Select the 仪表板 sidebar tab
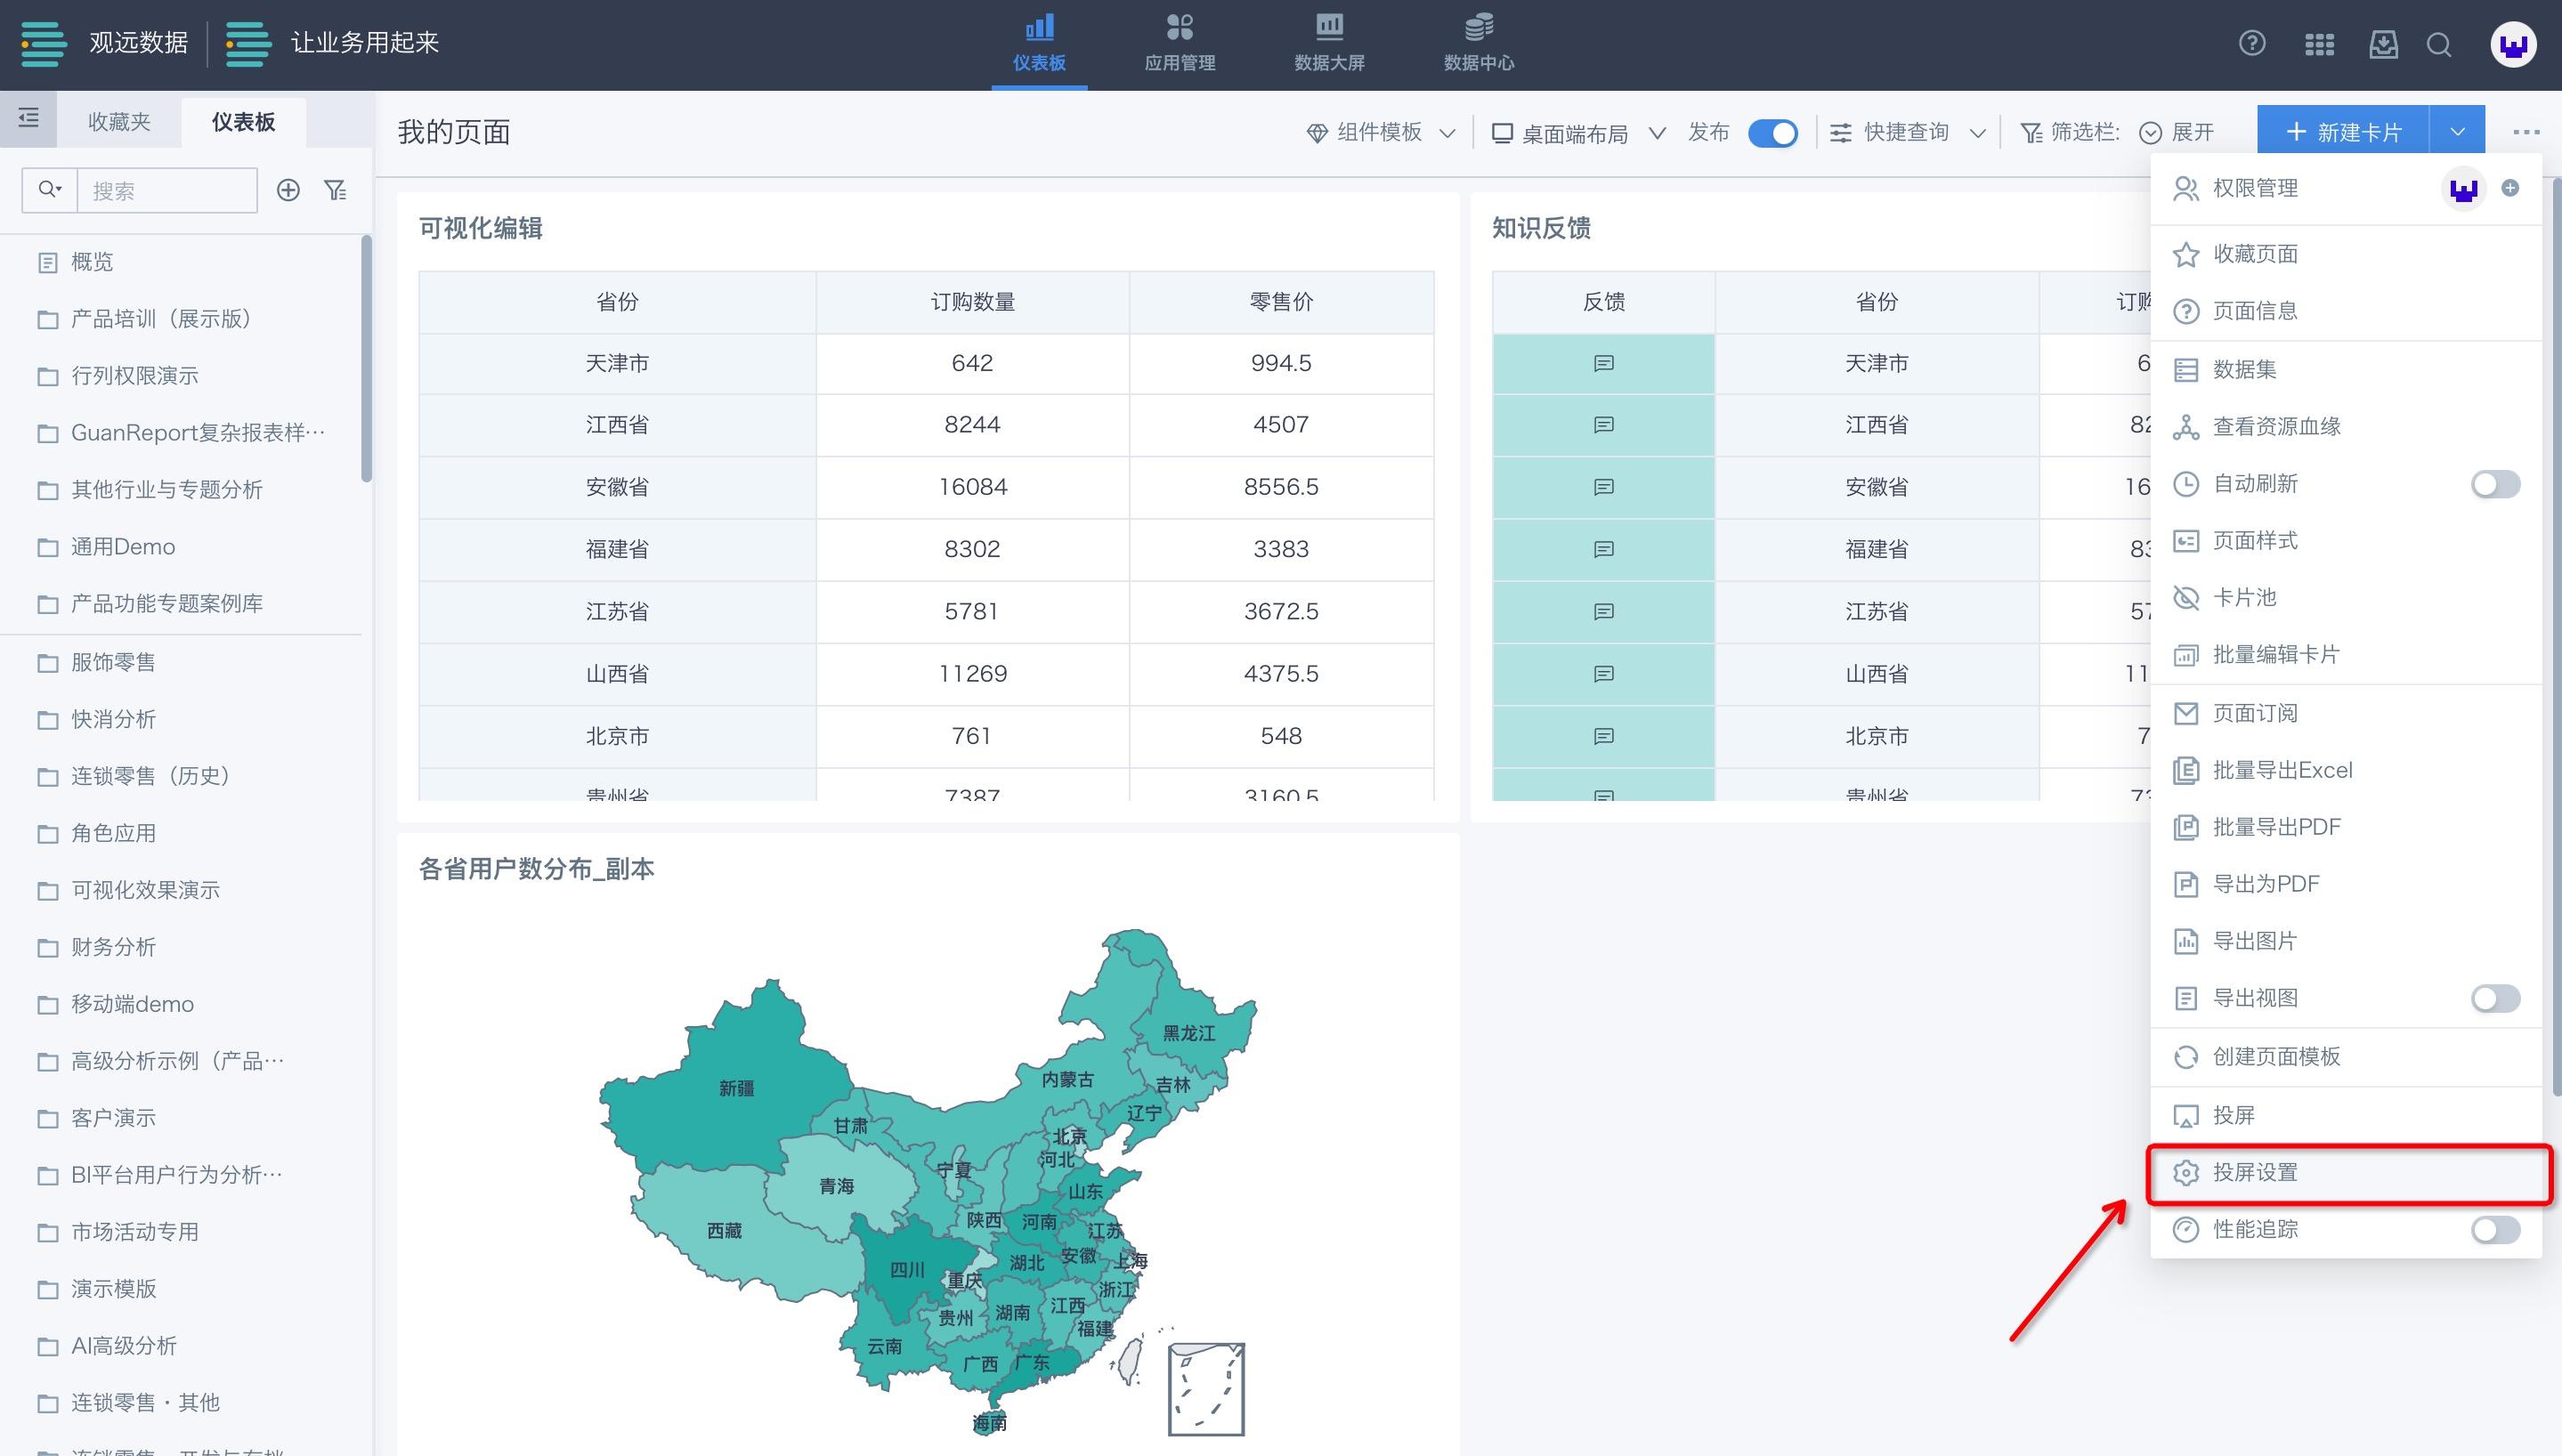The image size is (2562, 1456). point(243,122)
